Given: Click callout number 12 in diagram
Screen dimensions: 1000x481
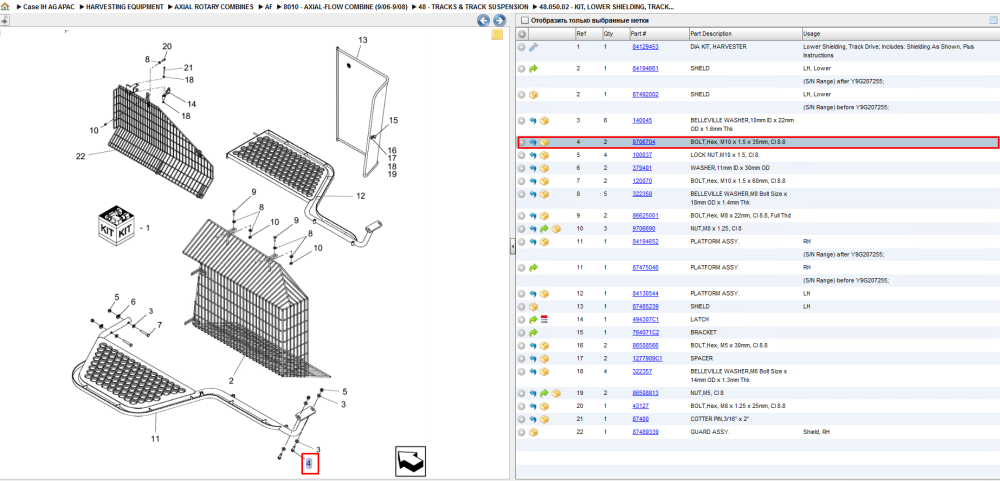Looking at the screenshot, I should coord(360,196).
